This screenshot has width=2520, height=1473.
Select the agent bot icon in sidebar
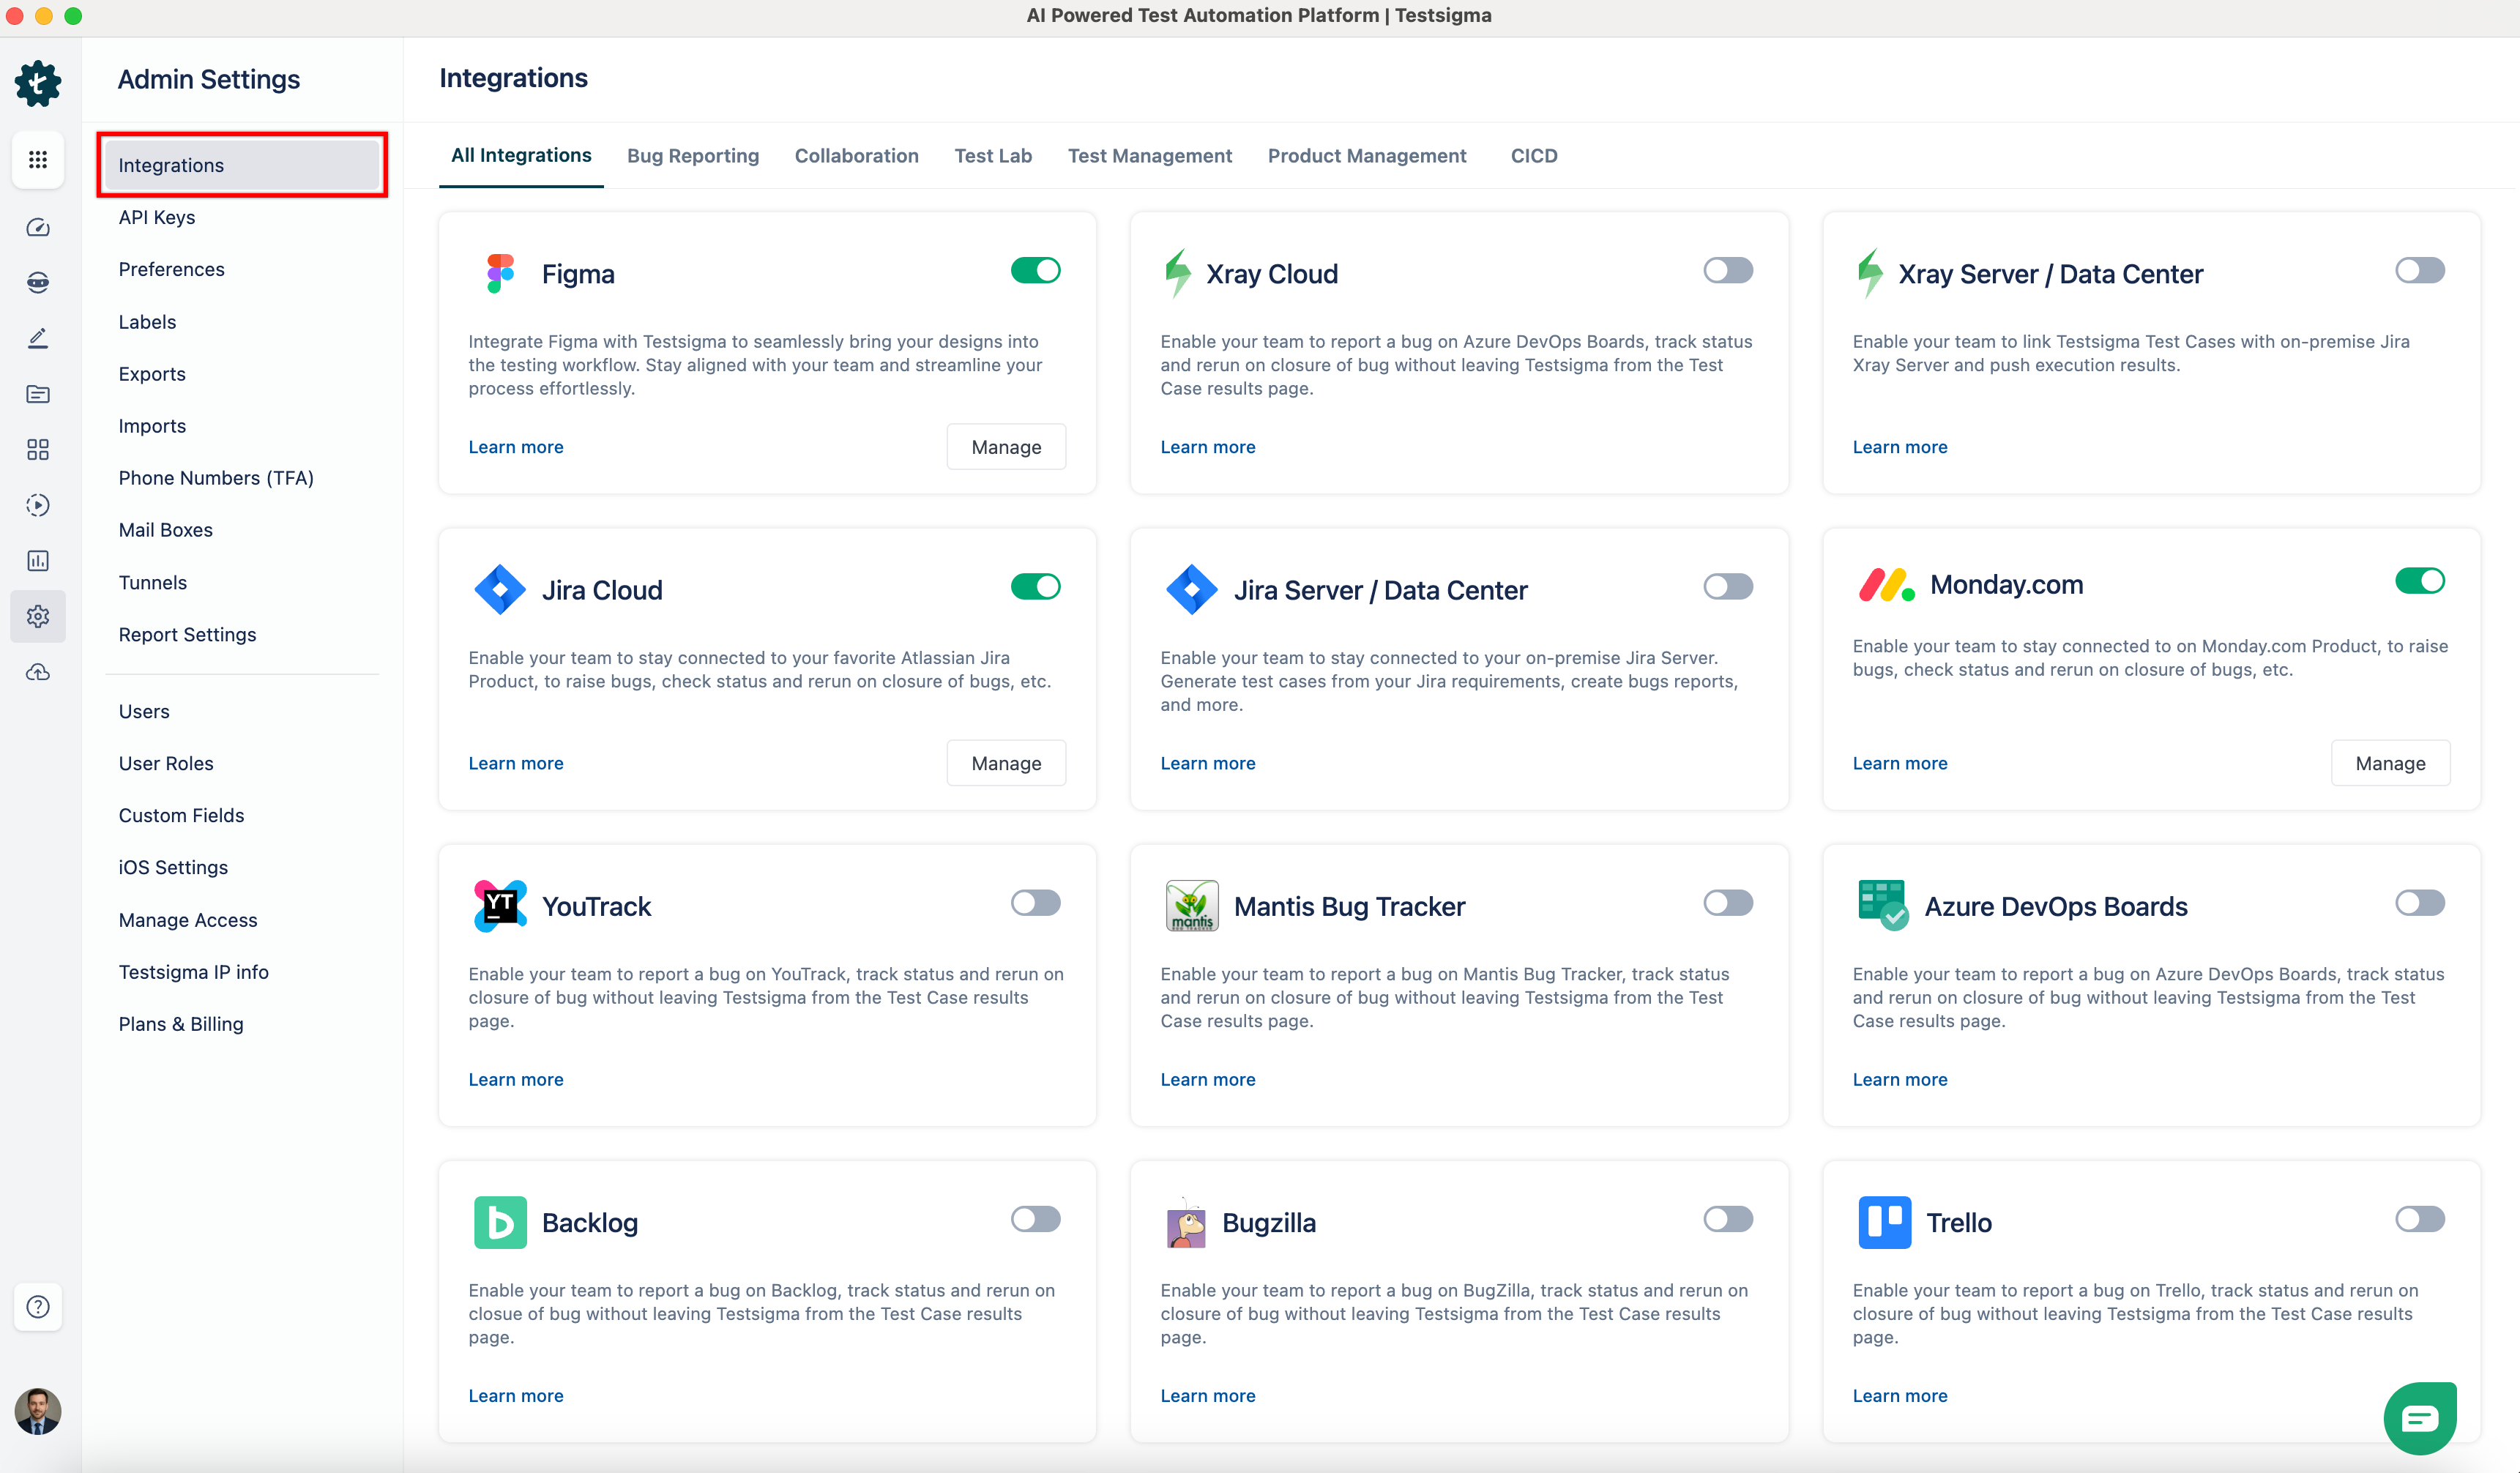(x=37, y=282)
